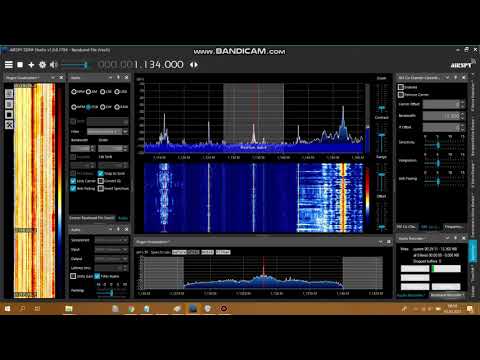
Task: Click the filter Order spinner
Action: [113, 148]
